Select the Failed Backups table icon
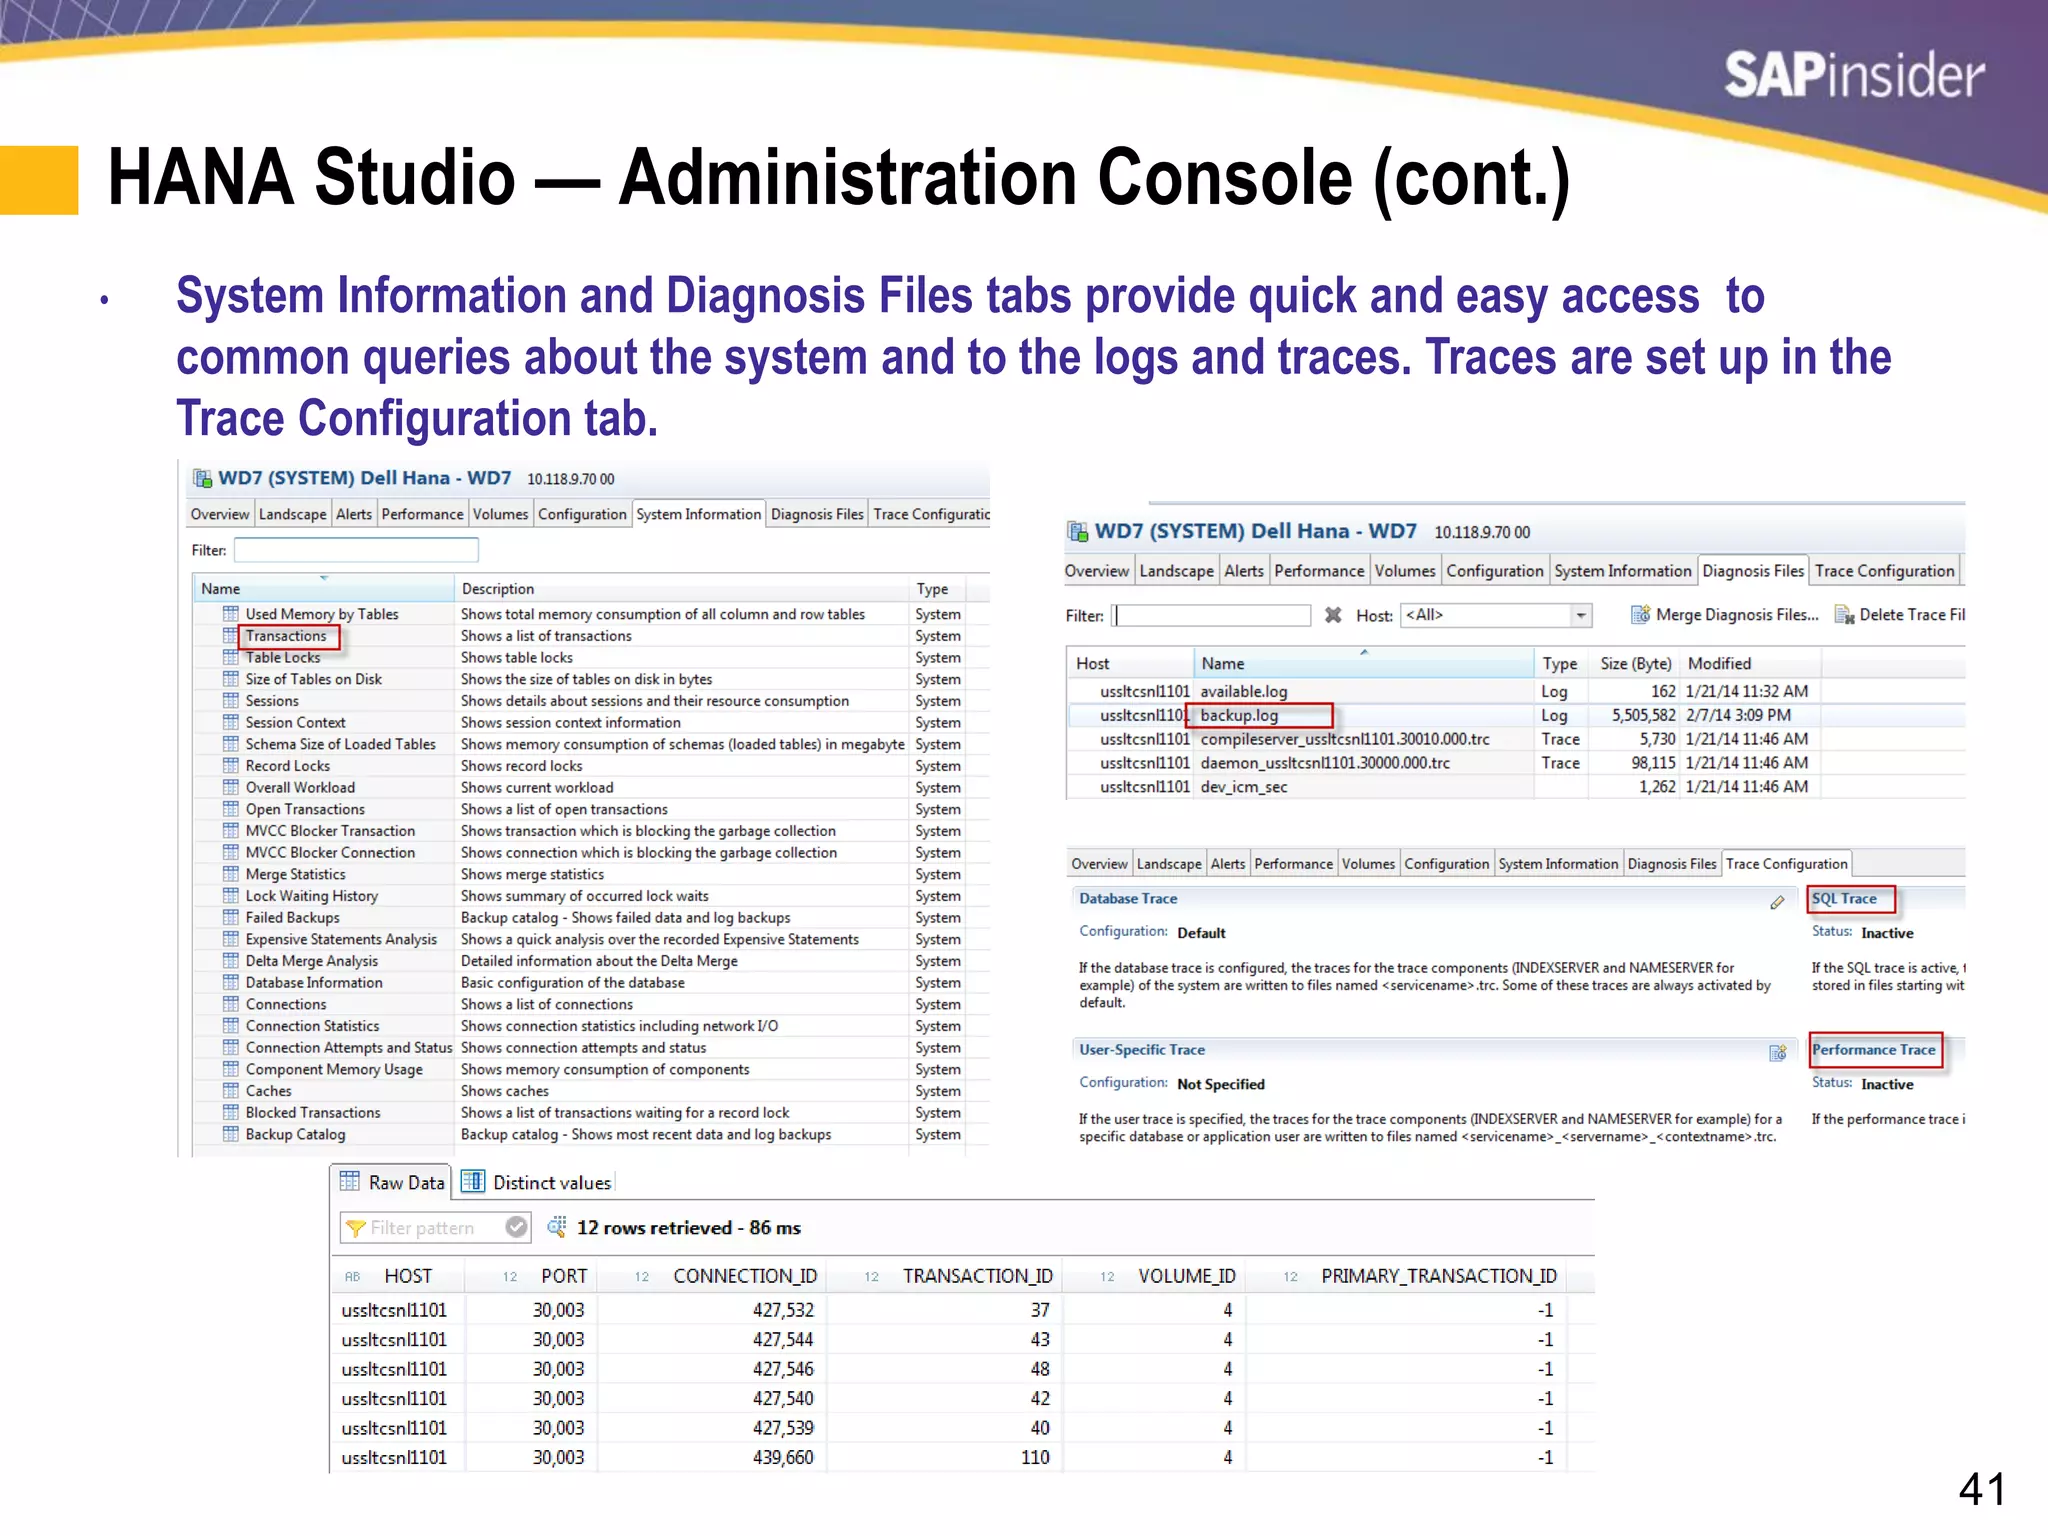The width and height of the screenshot is (2048, 1536). 231,918
